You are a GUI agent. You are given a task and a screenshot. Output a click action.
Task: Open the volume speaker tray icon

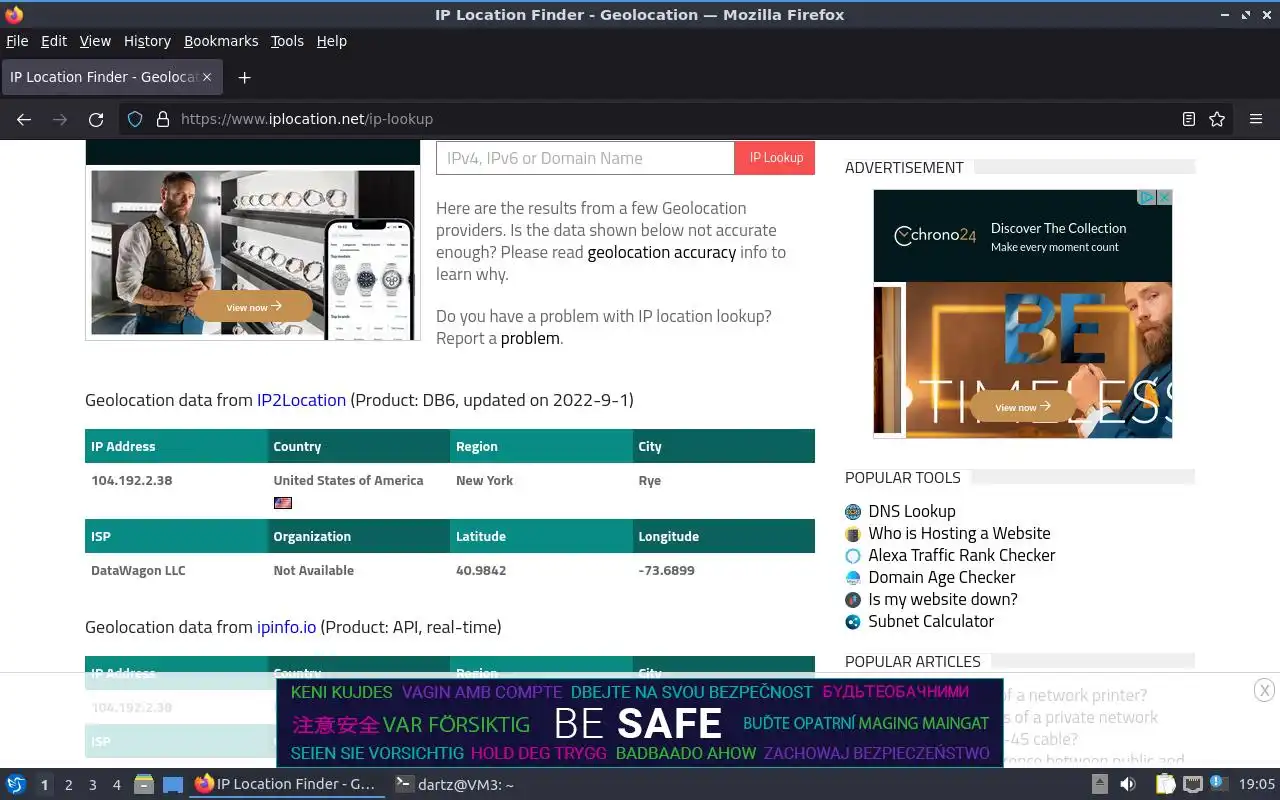(x=1128, y=785)
